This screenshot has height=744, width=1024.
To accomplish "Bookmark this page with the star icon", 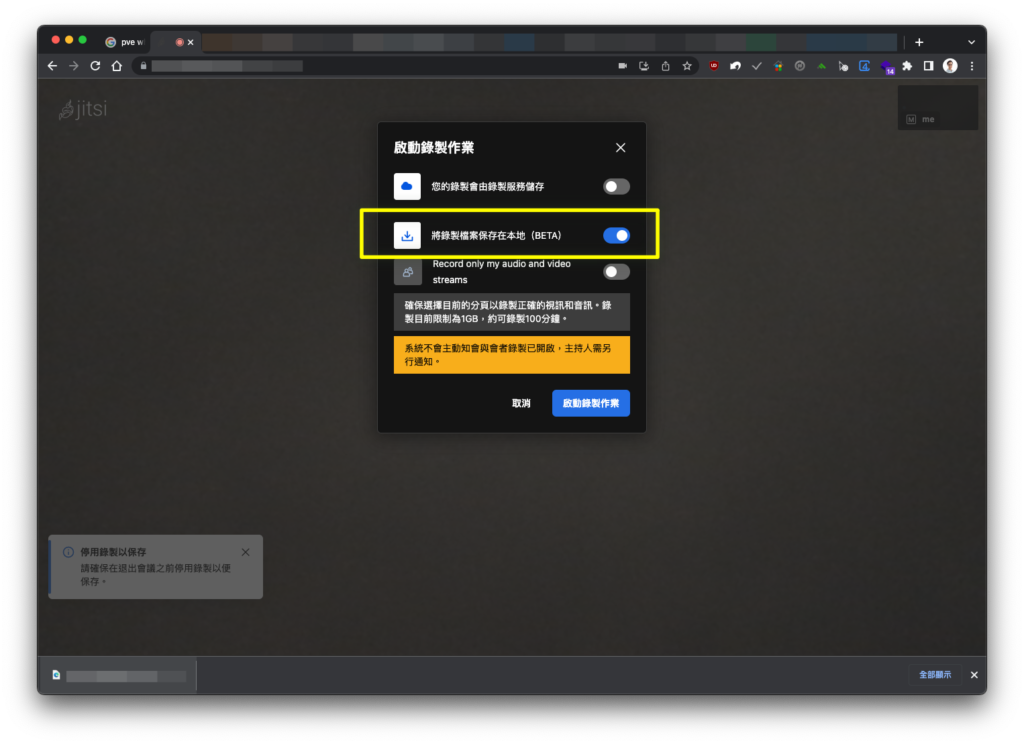I will [687, 66].
